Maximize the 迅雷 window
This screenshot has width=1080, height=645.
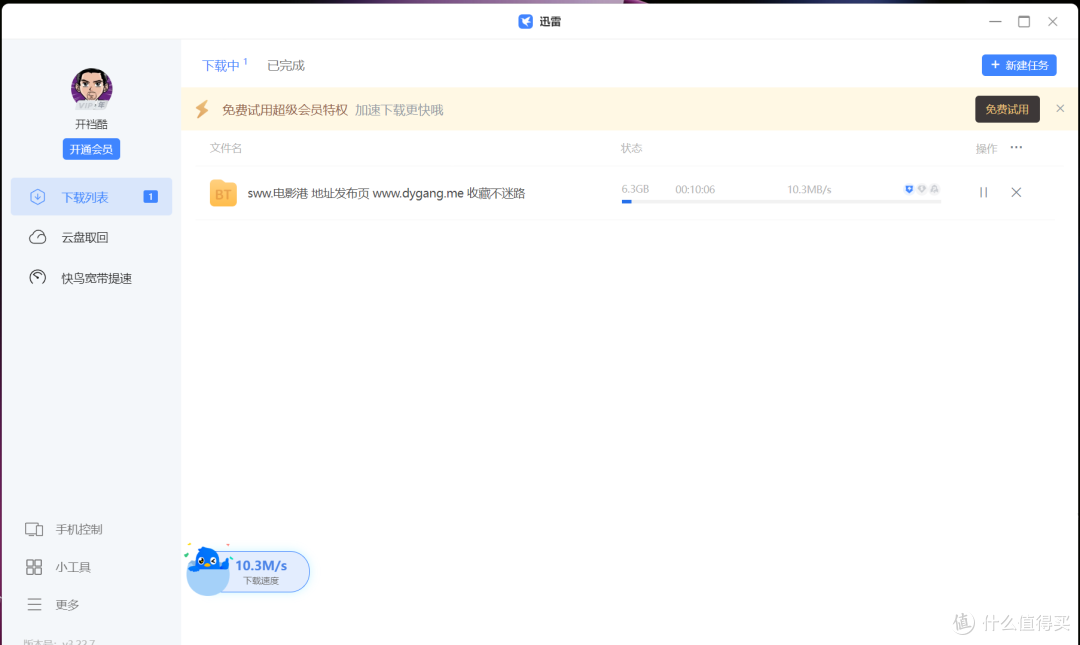(x=1024, y=21)
